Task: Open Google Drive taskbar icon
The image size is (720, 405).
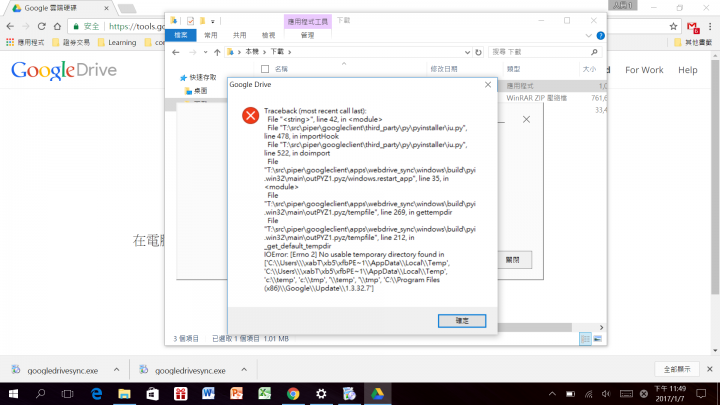Action: 377,394
